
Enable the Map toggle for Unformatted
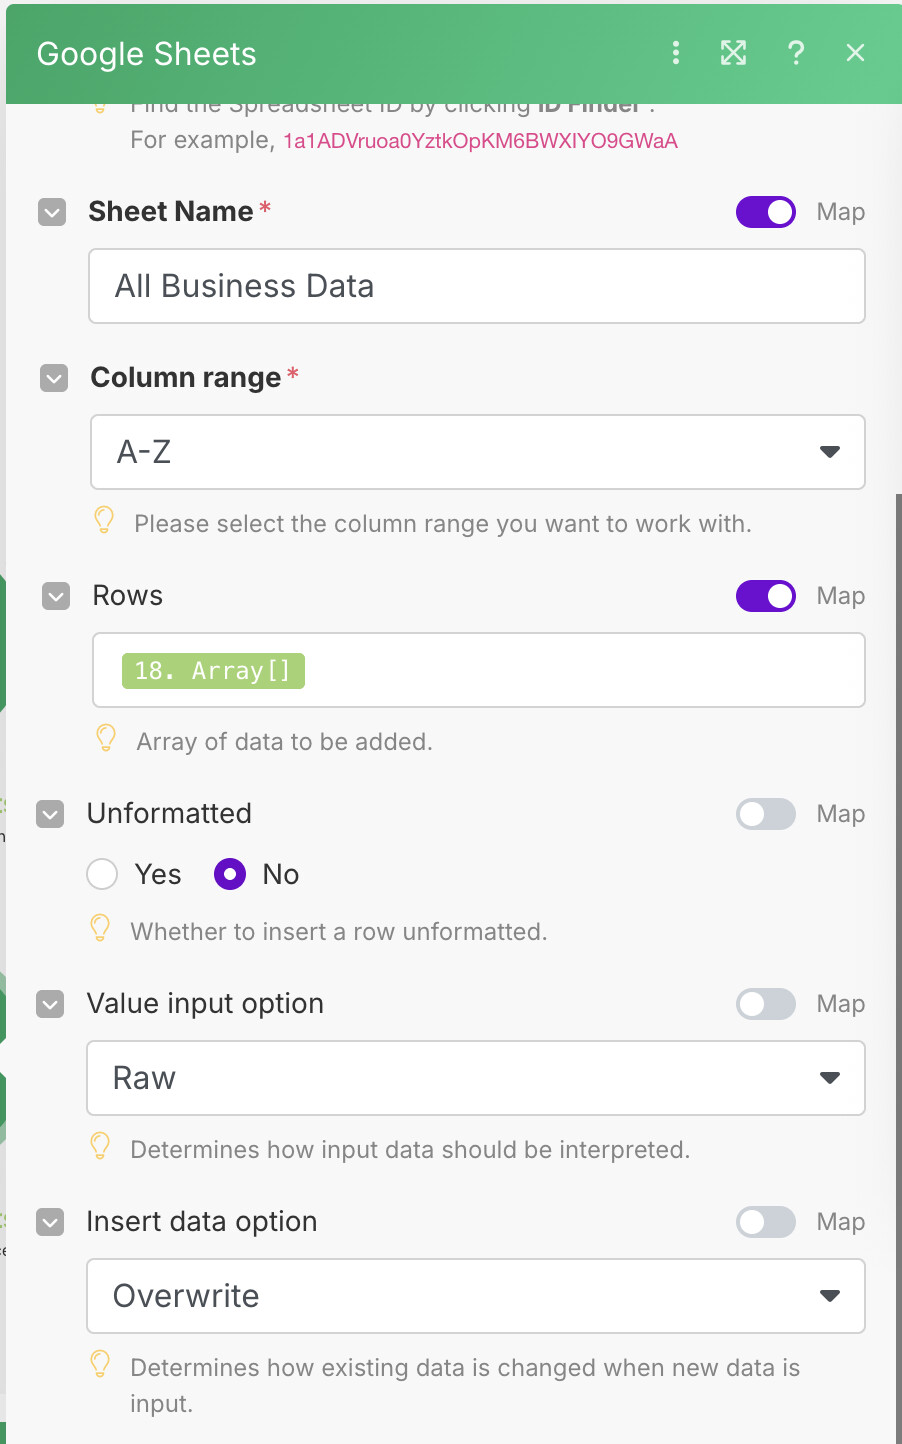click(x=766, y=814)
